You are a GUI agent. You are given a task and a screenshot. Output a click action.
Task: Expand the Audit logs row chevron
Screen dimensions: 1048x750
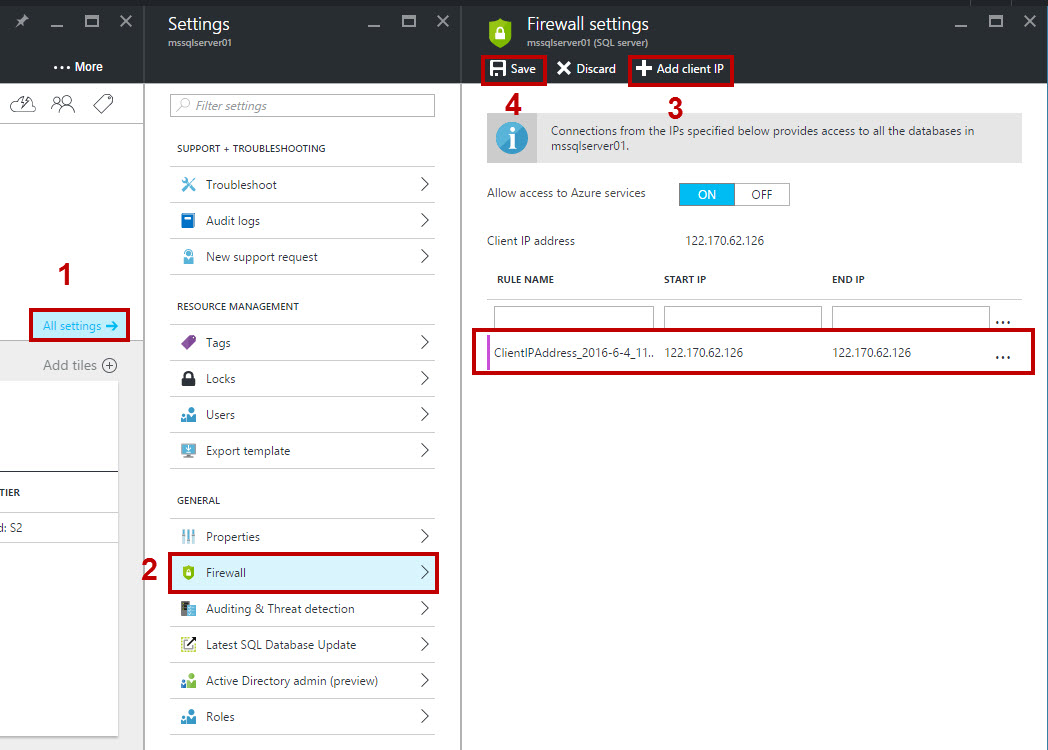click(424, 221)
